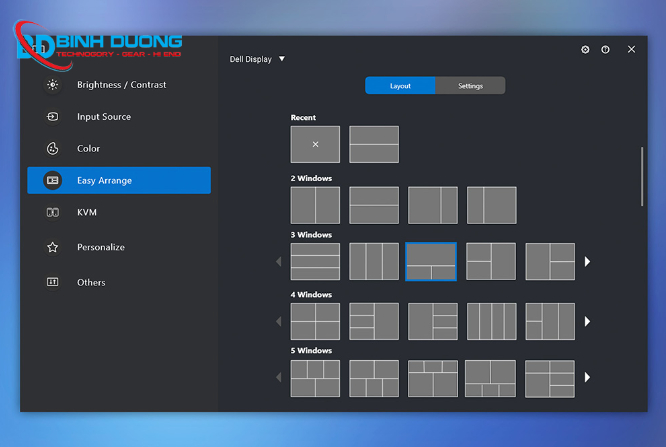Open the Easy Arrange menu item
This screenshot has width=666, height=447.
119,180
